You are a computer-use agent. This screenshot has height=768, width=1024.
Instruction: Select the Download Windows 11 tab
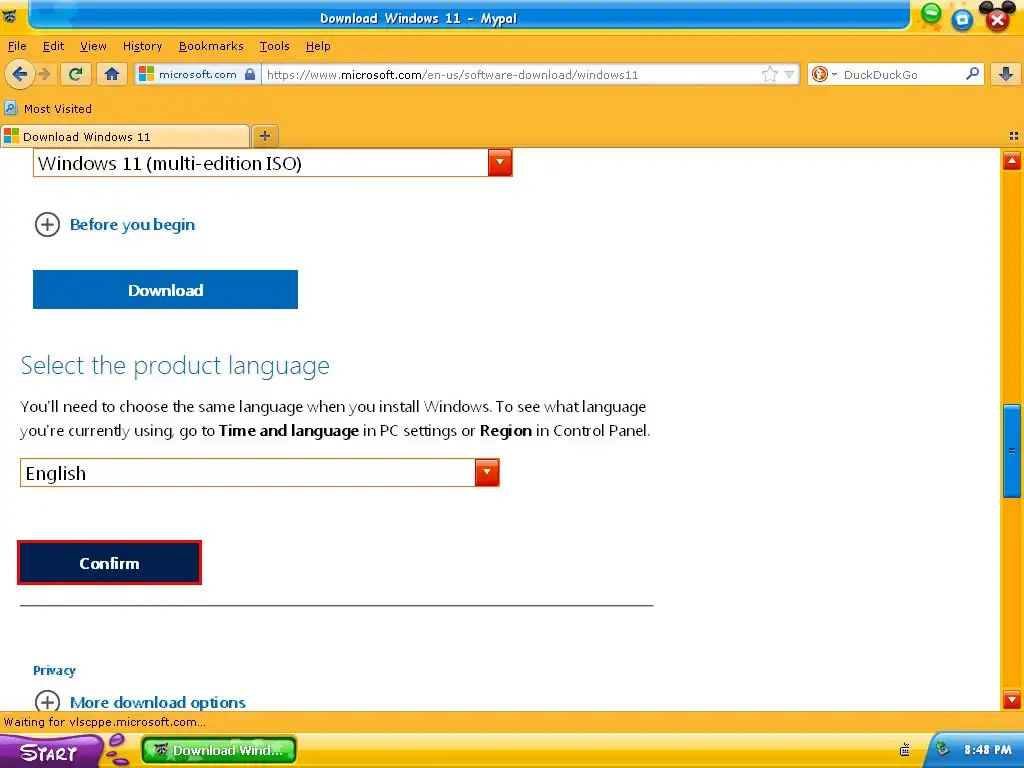[125, 136]
